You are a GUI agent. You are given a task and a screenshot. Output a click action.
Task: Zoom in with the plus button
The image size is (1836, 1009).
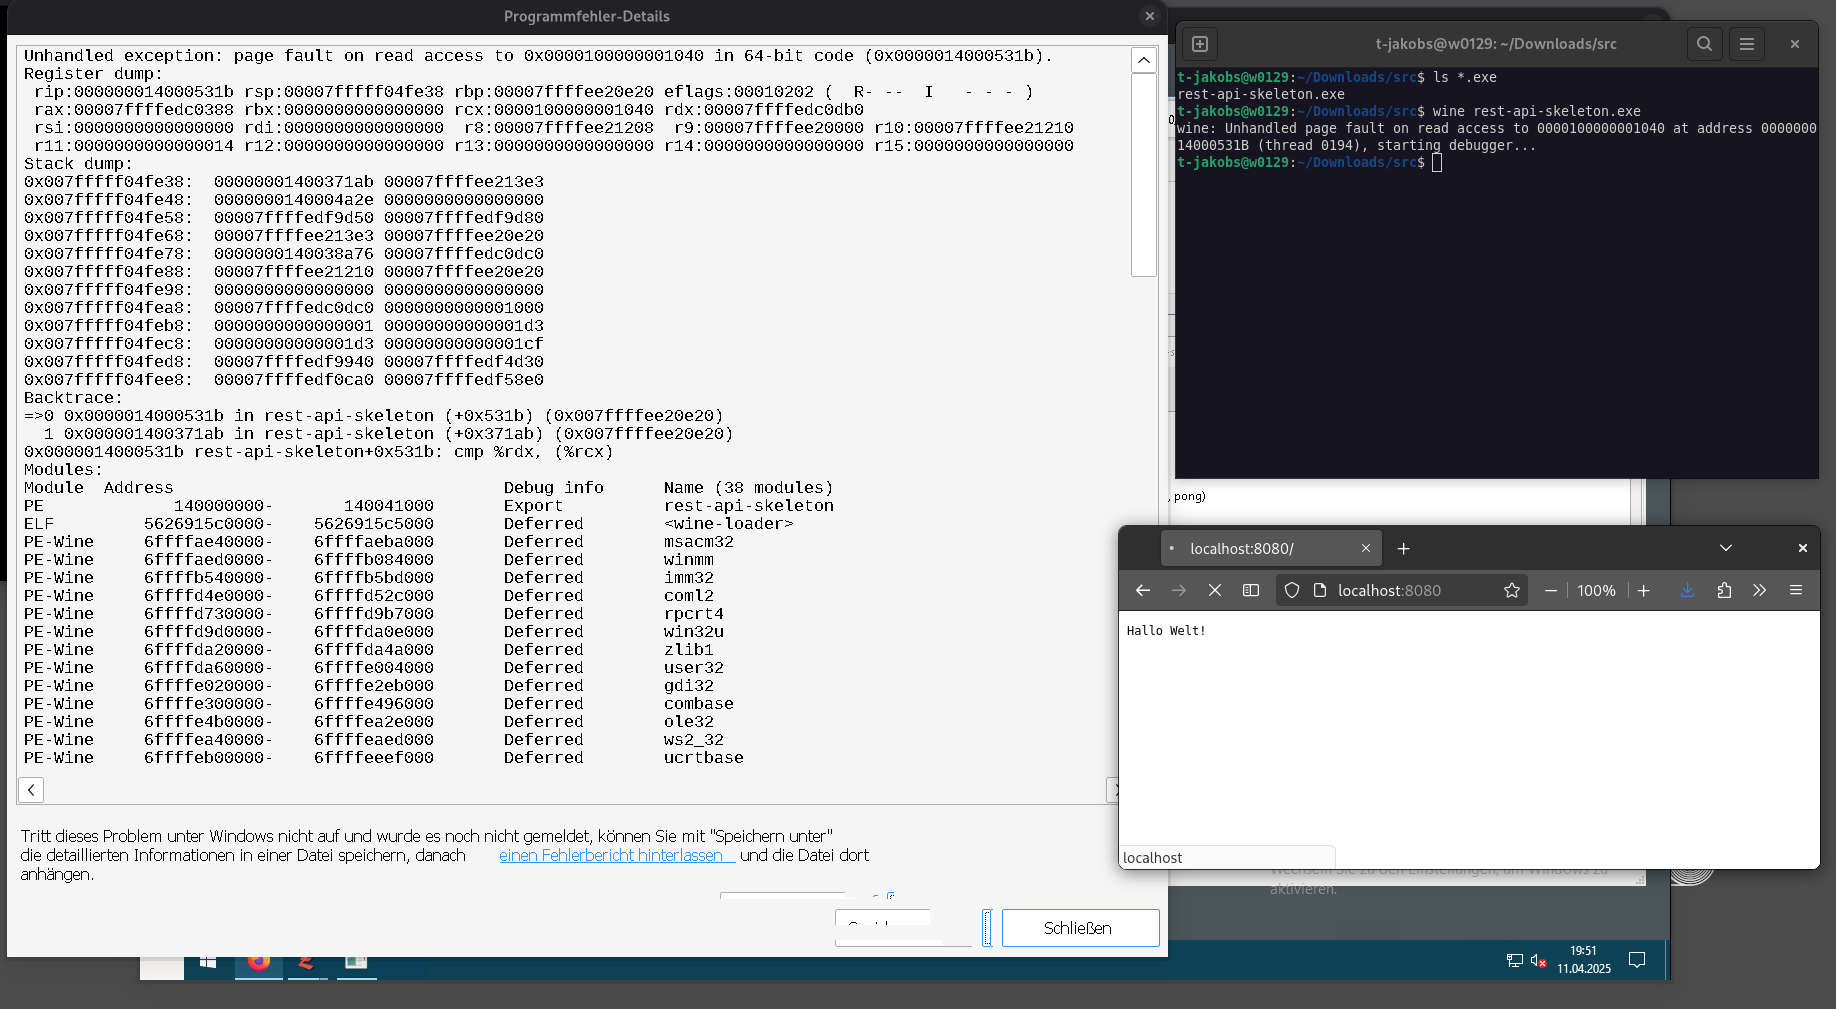tap(1644, 591)
